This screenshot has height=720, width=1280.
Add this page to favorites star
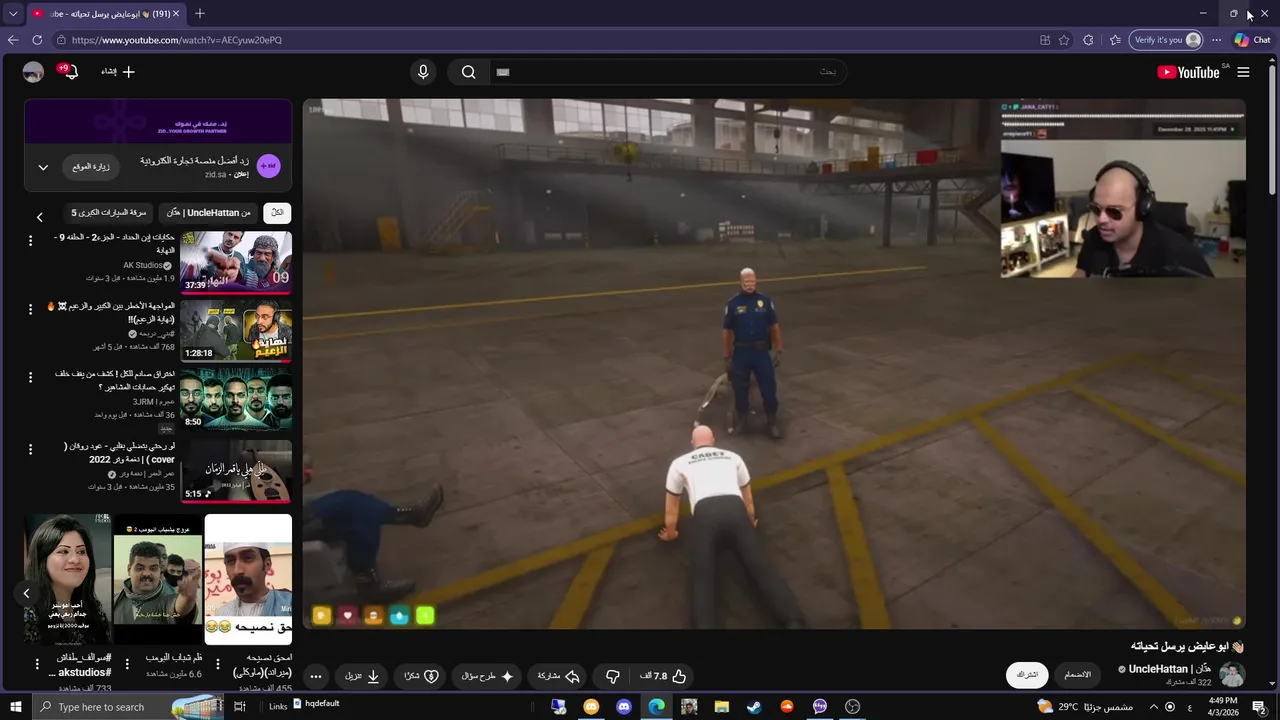(x=1064, y=40)
